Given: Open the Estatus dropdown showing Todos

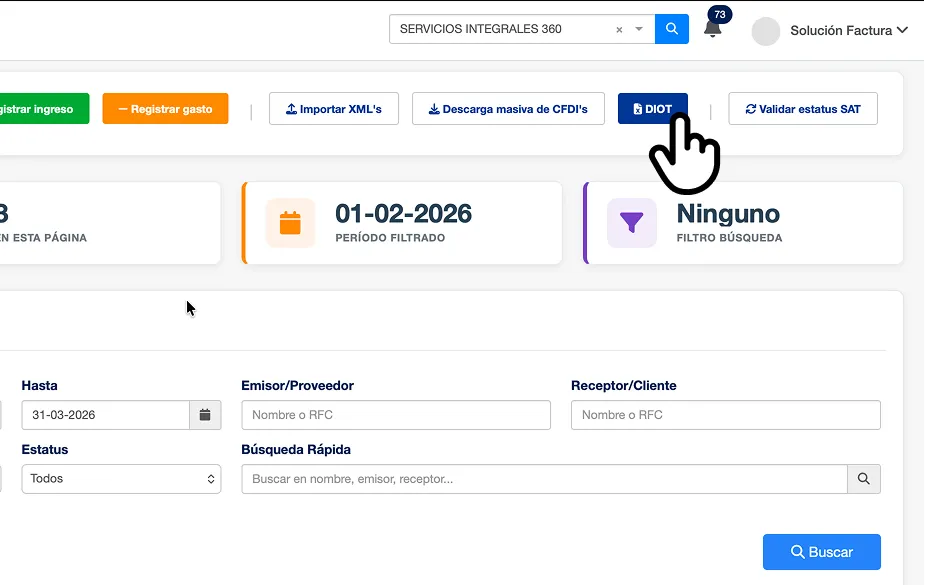Looking at the screenshot, I should tap(120, 478).
